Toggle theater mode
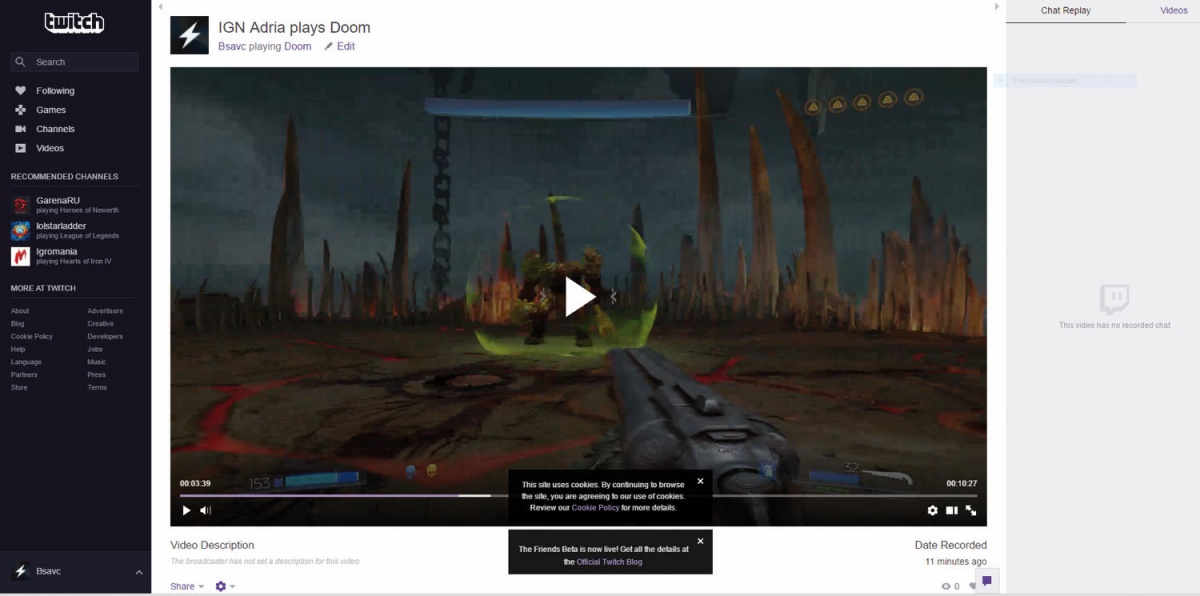 pos(952,510)
